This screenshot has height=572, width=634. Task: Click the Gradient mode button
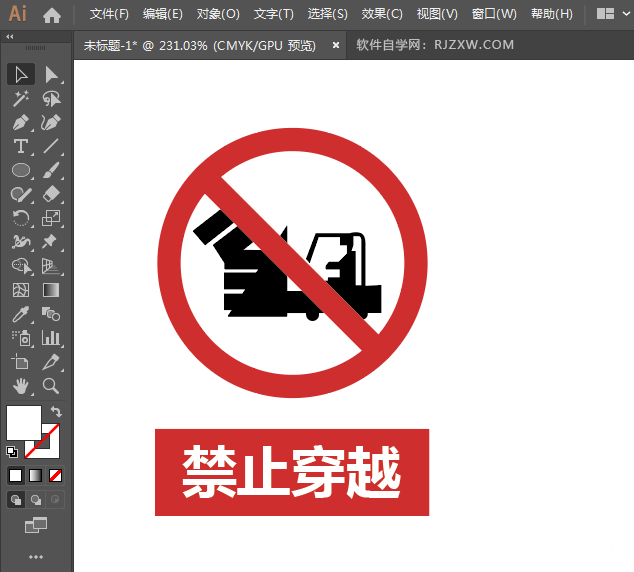(x=36, y=476)
